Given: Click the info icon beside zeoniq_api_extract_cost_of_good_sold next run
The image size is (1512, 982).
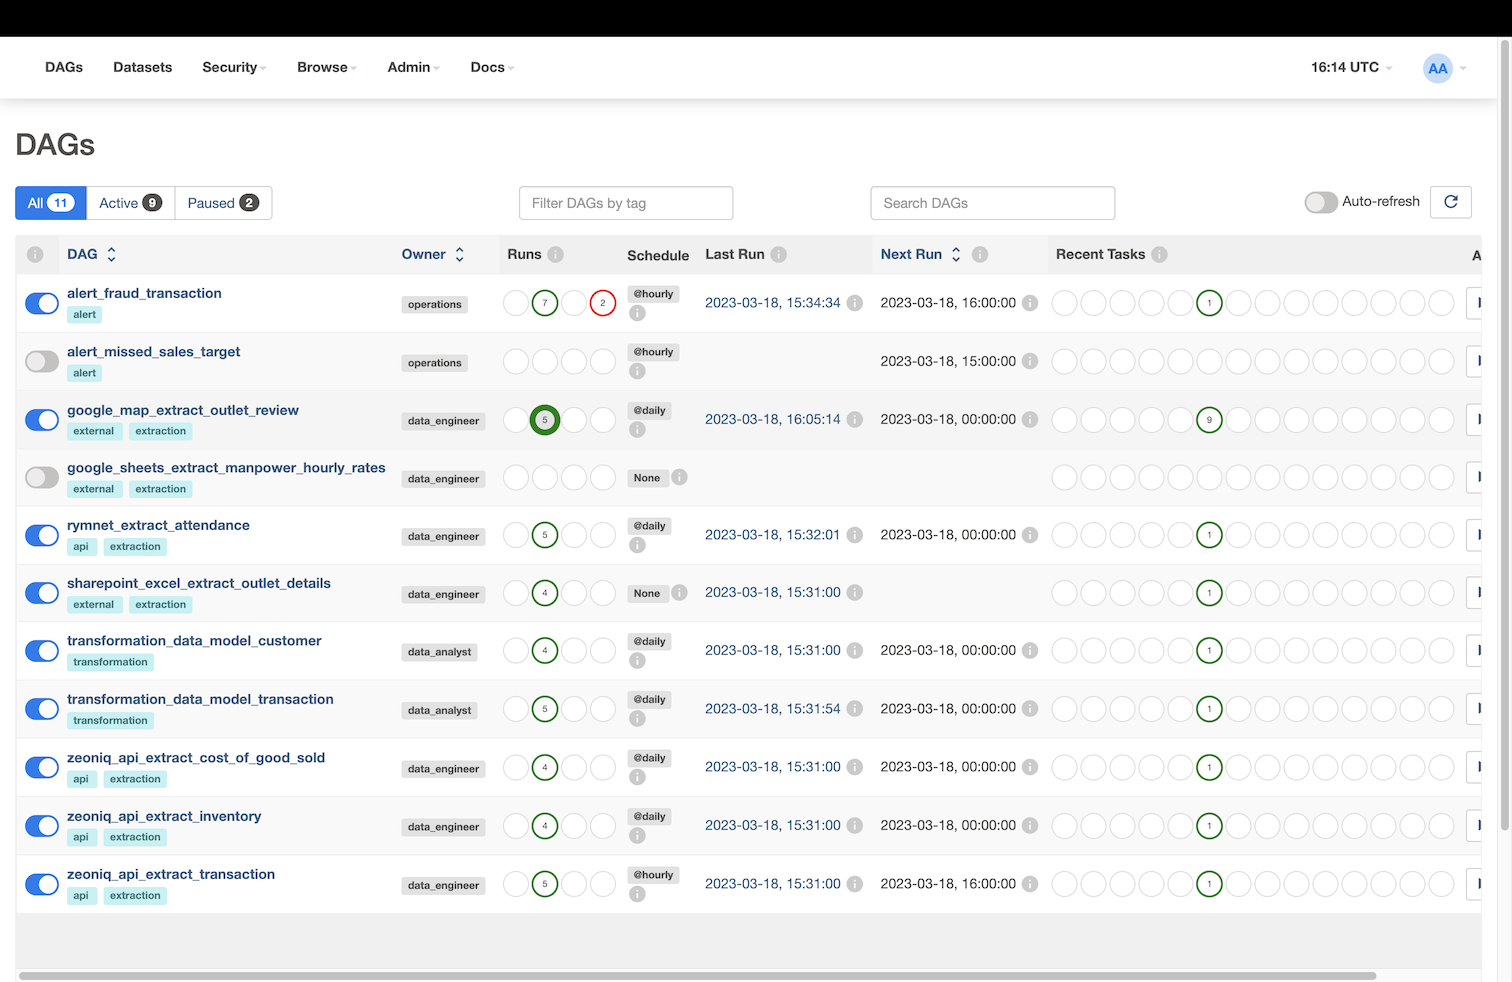Looking at the screenshot, I should (x=1030, y=767).
